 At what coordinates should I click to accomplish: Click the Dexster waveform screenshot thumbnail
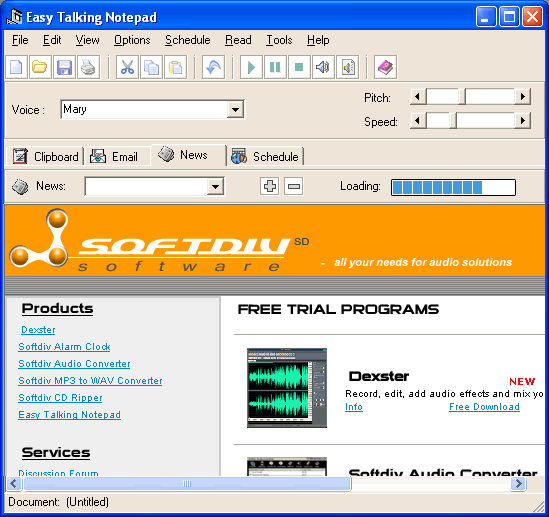tap(287, 388)
